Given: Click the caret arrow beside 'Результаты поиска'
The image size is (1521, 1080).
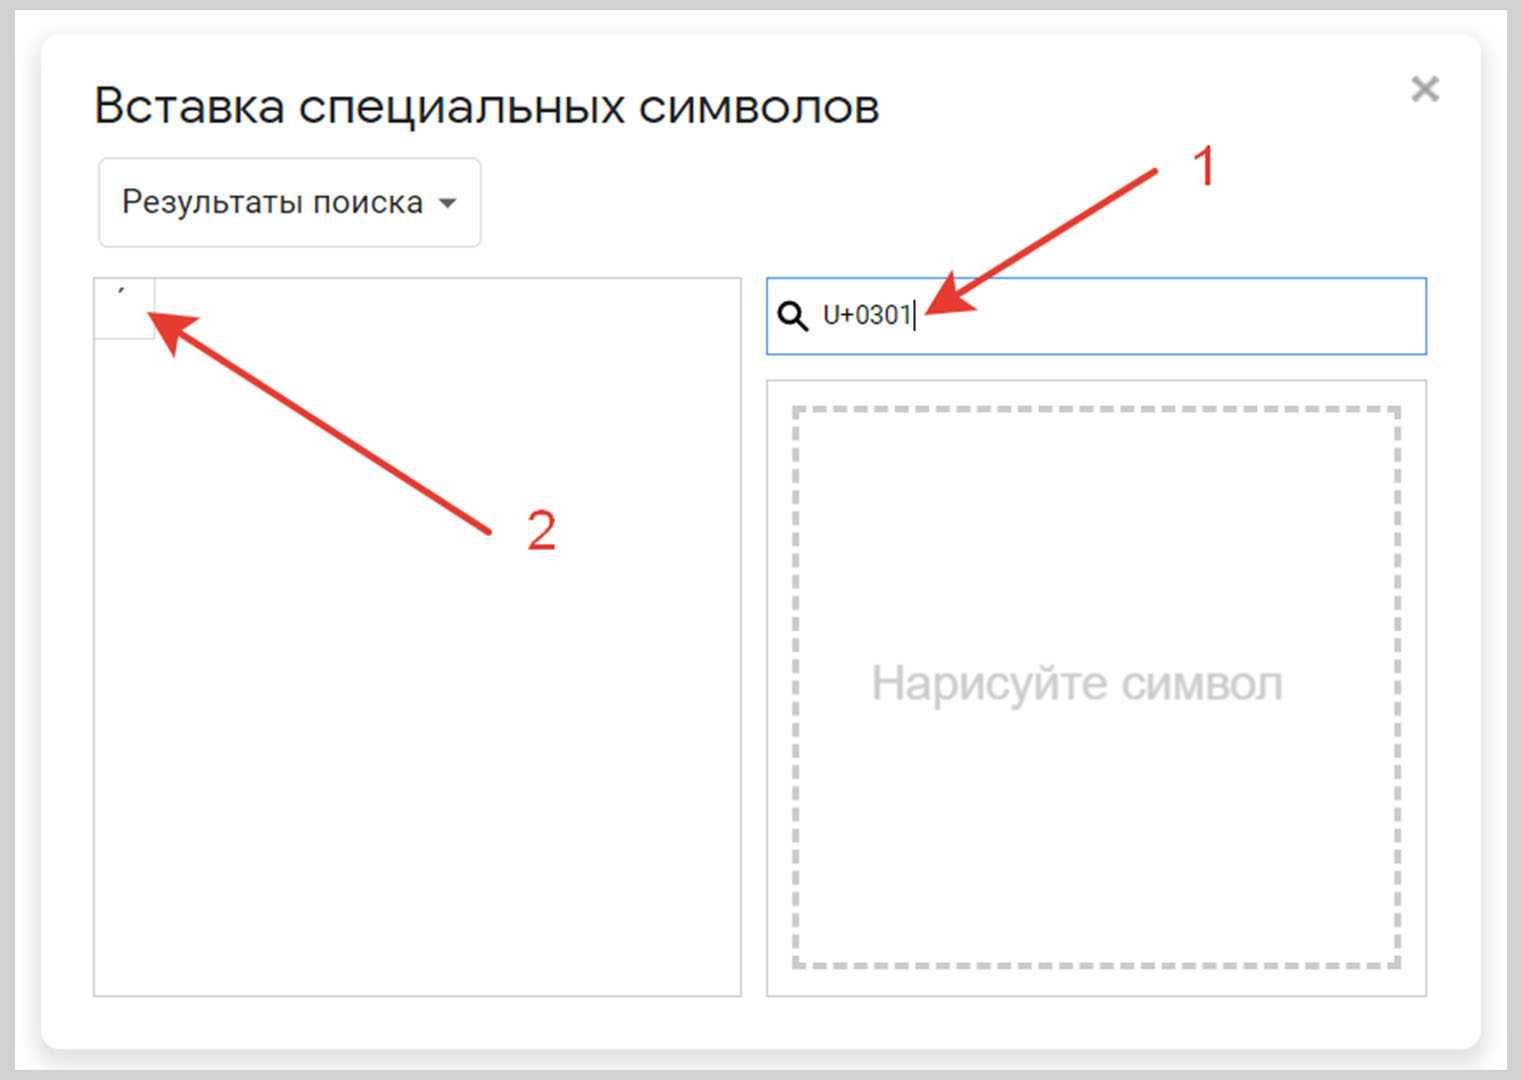Looking at the screenshot, I should pyautogui.click(x=448, y=203).
